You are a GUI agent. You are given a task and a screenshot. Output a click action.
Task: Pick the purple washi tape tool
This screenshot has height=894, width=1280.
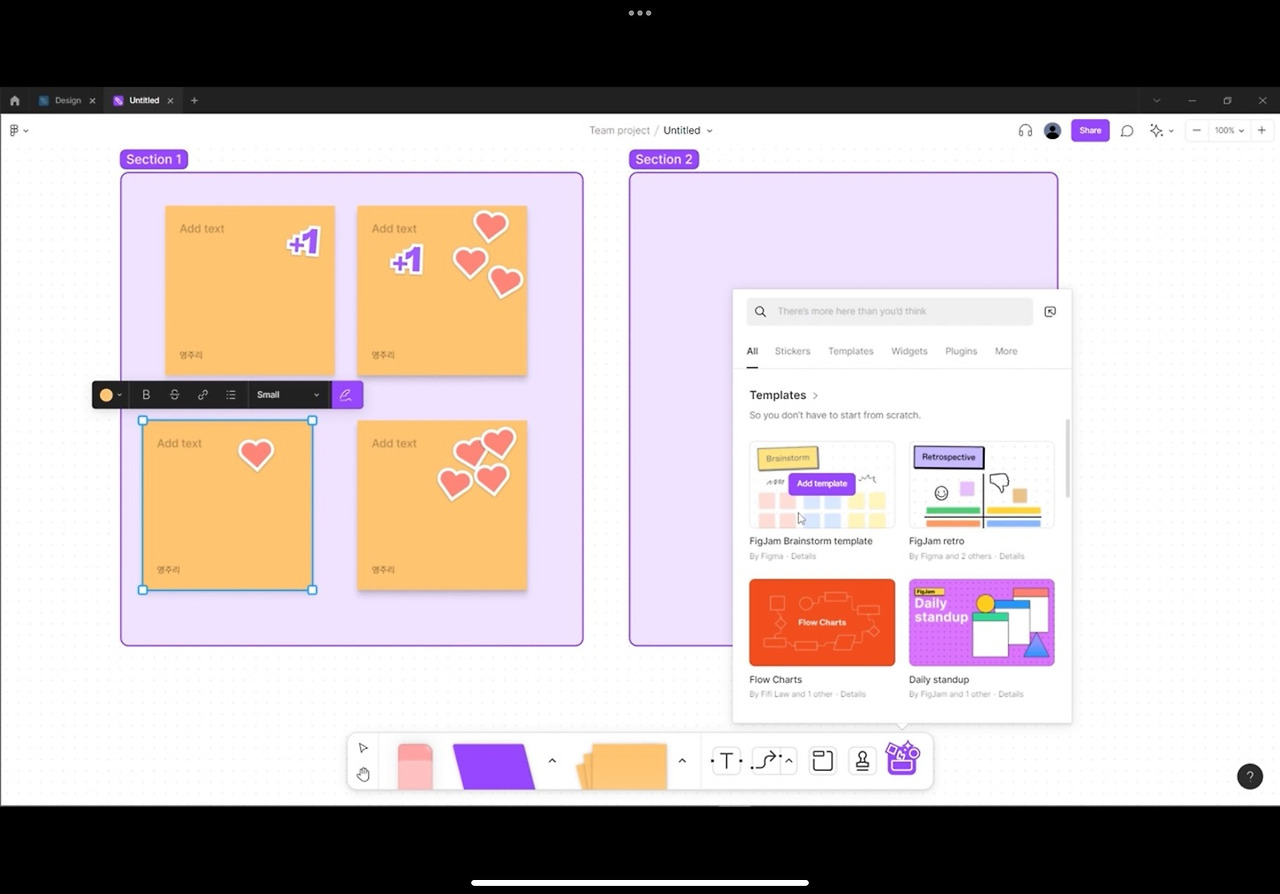point(493,767)
